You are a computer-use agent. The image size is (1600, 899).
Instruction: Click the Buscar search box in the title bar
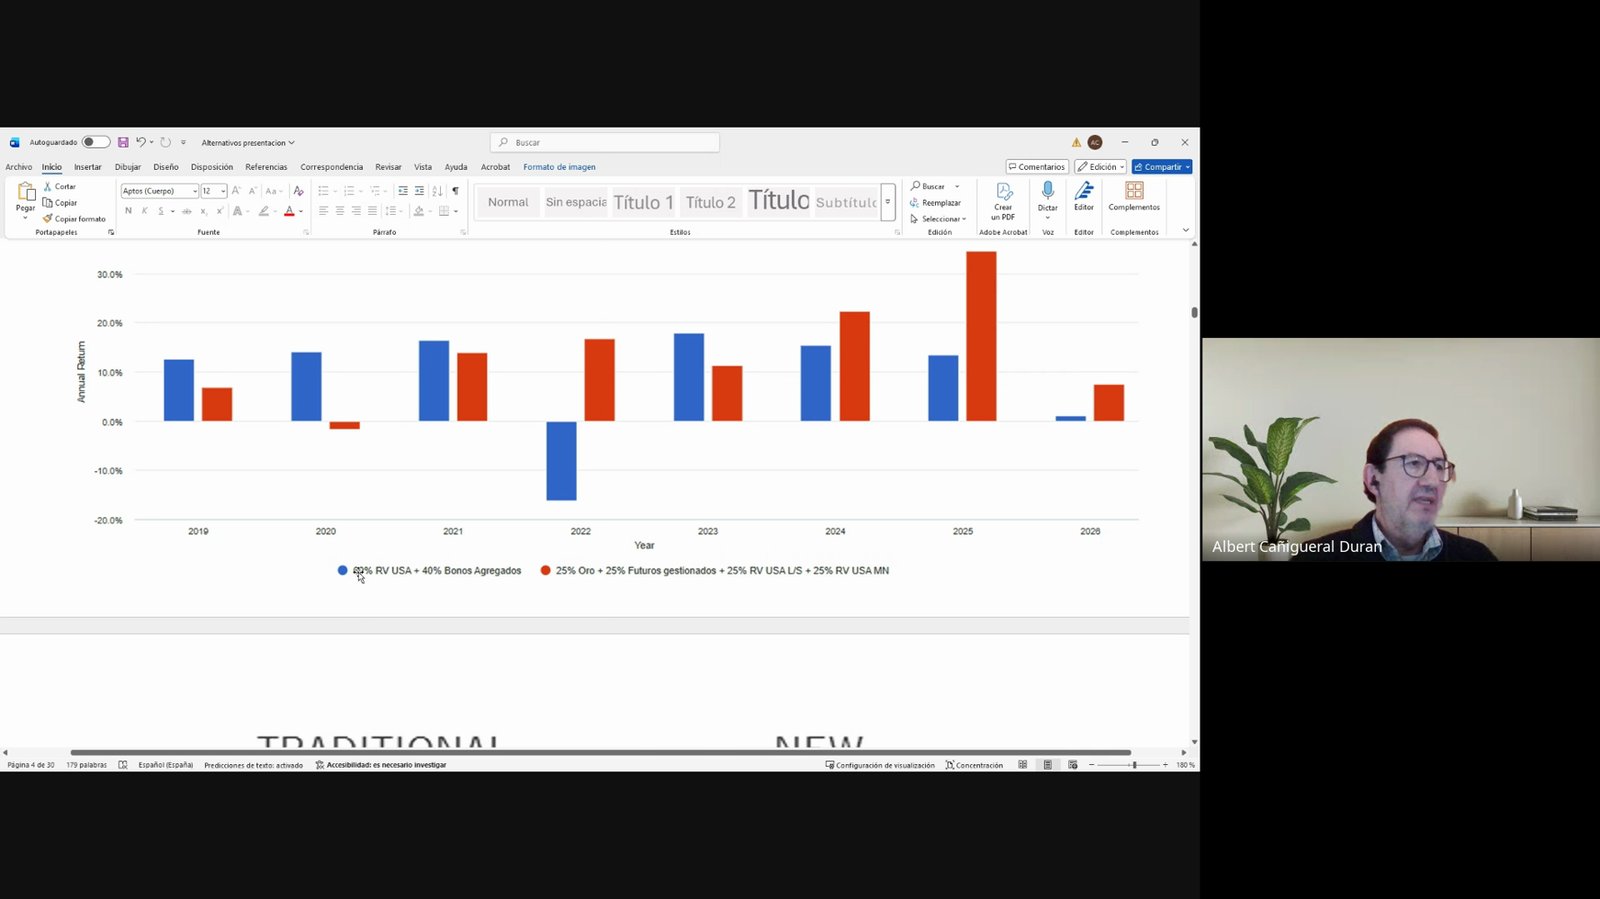click(x=605, y=142)
